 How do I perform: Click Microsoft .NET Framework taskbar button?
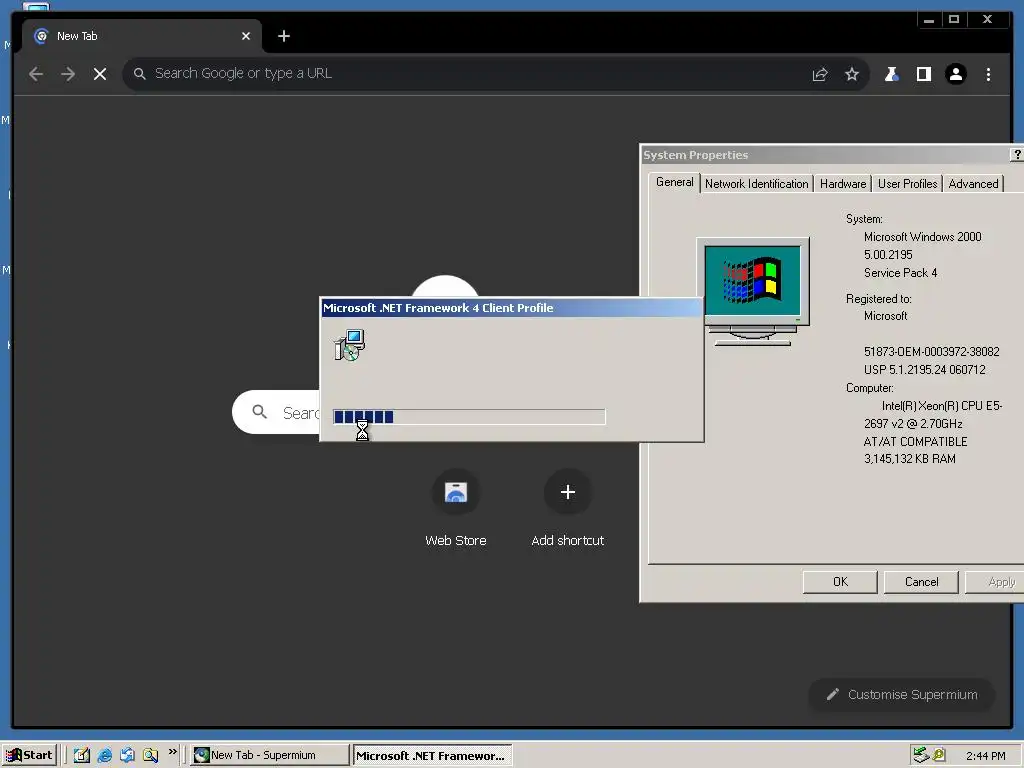[432, 756]
